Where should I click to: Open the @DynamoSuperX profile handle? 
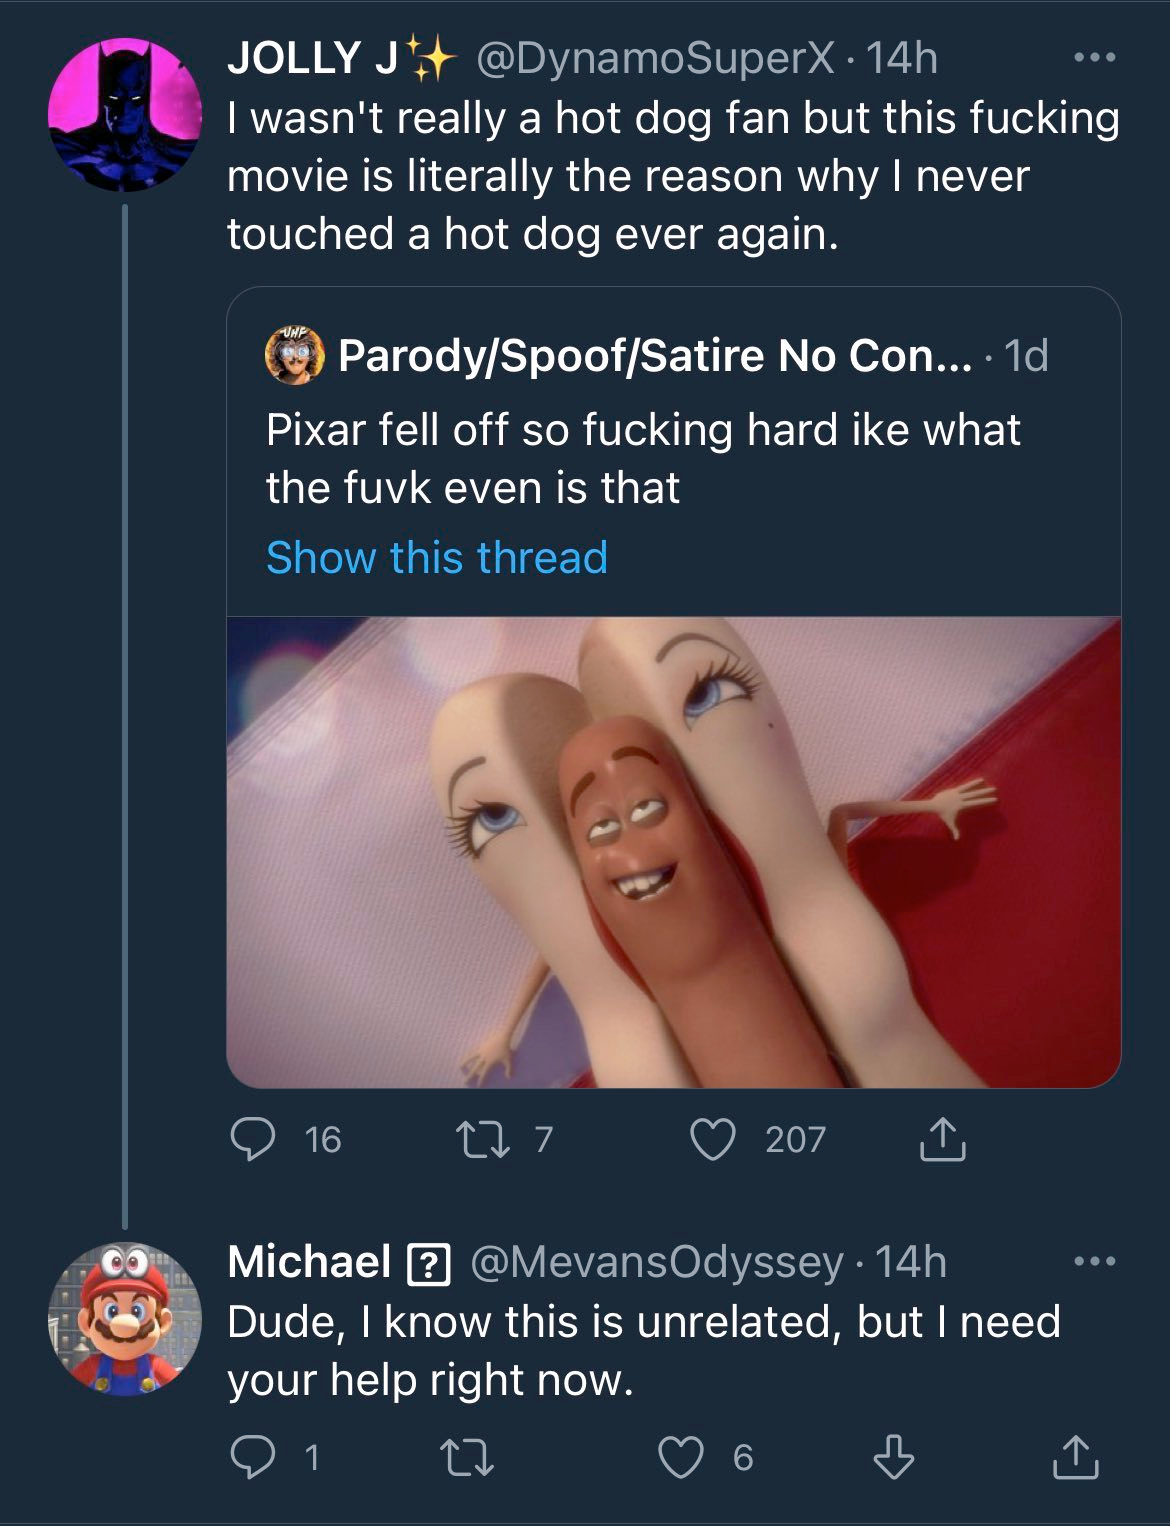pos(655,58)
